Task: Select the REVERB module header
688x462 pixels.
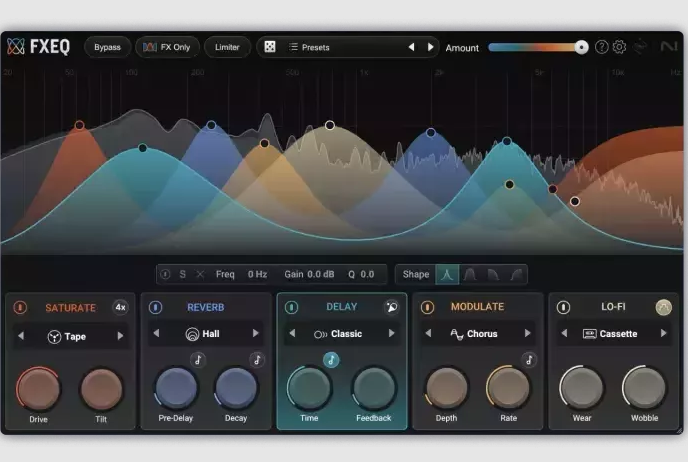Action: (x=206, y=307)
